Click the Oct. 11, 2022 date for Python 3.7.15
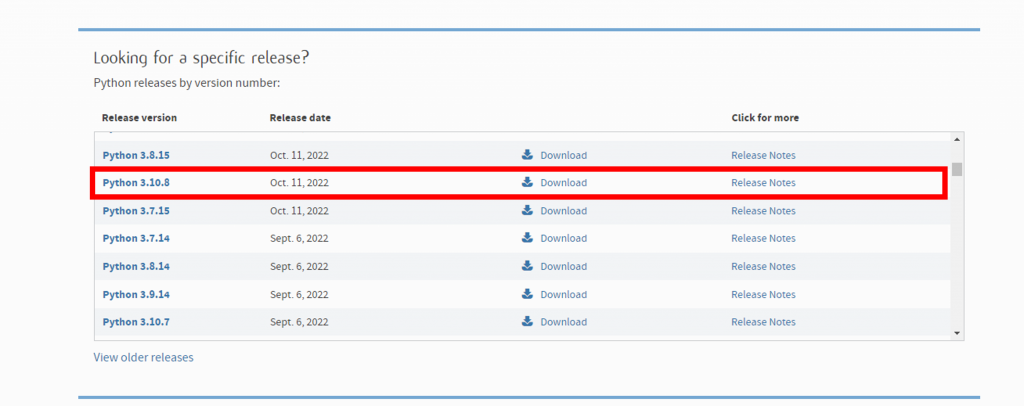This screenshot has height=406, width=1024. point(299,211)
